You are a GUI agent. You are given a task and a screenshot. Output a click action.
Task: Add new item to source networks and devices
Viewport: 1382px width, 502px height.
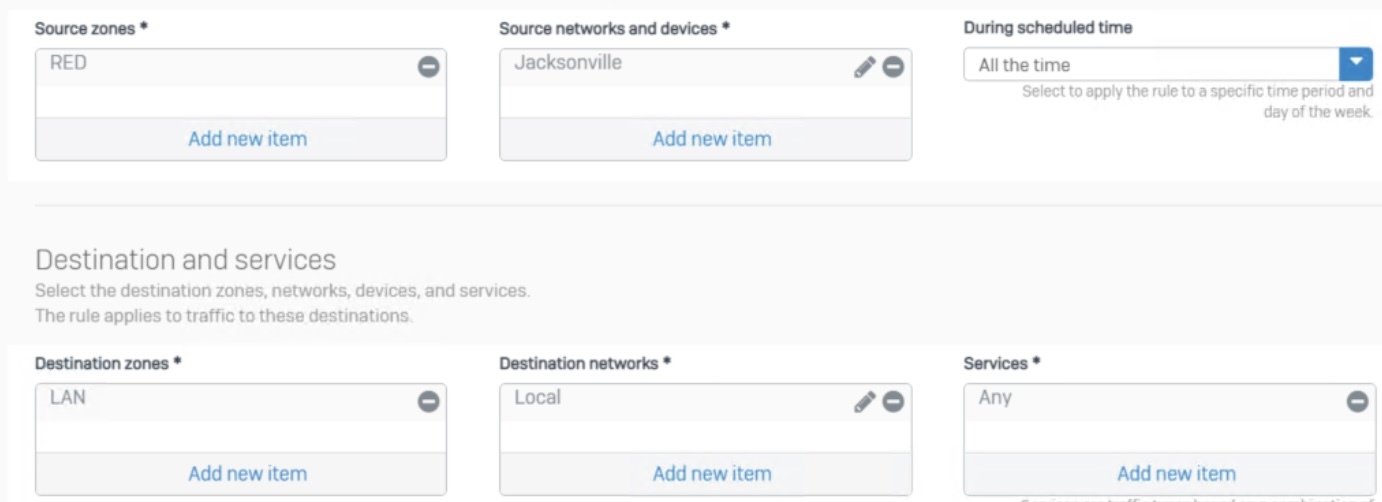[x=712, y=139]
